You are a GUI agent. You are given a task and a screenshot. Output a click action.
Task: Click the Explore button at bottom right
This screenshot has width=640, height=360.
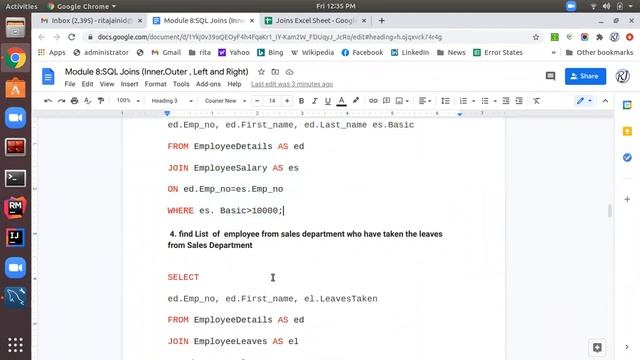coord(597,347)
